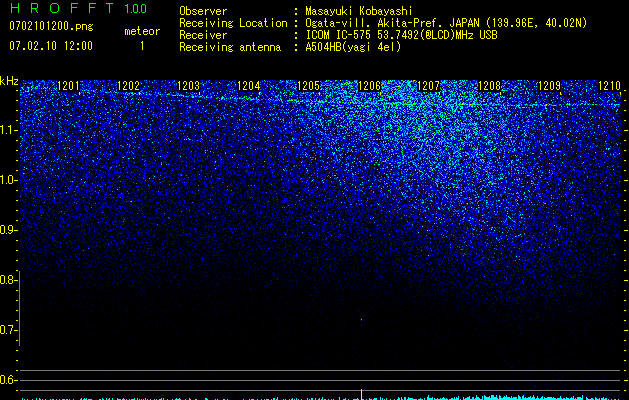Viewport: 629px width, 400px height.
Task: Click the Receiving Location label
Action: pyautogui.click(x=233, y=23)
